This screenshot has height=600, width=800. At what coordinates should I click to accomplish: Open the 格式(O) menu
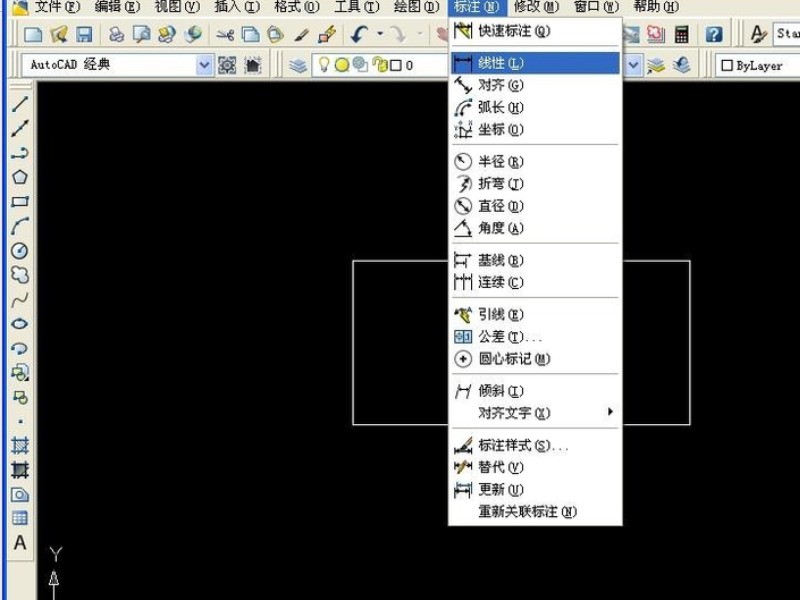[296, 7]
